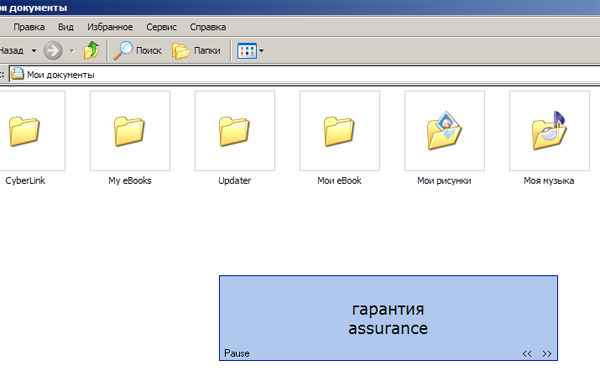This screenshot has height=376, width=600.
Task: Open the Сервис menu
Action: point(161,27)
